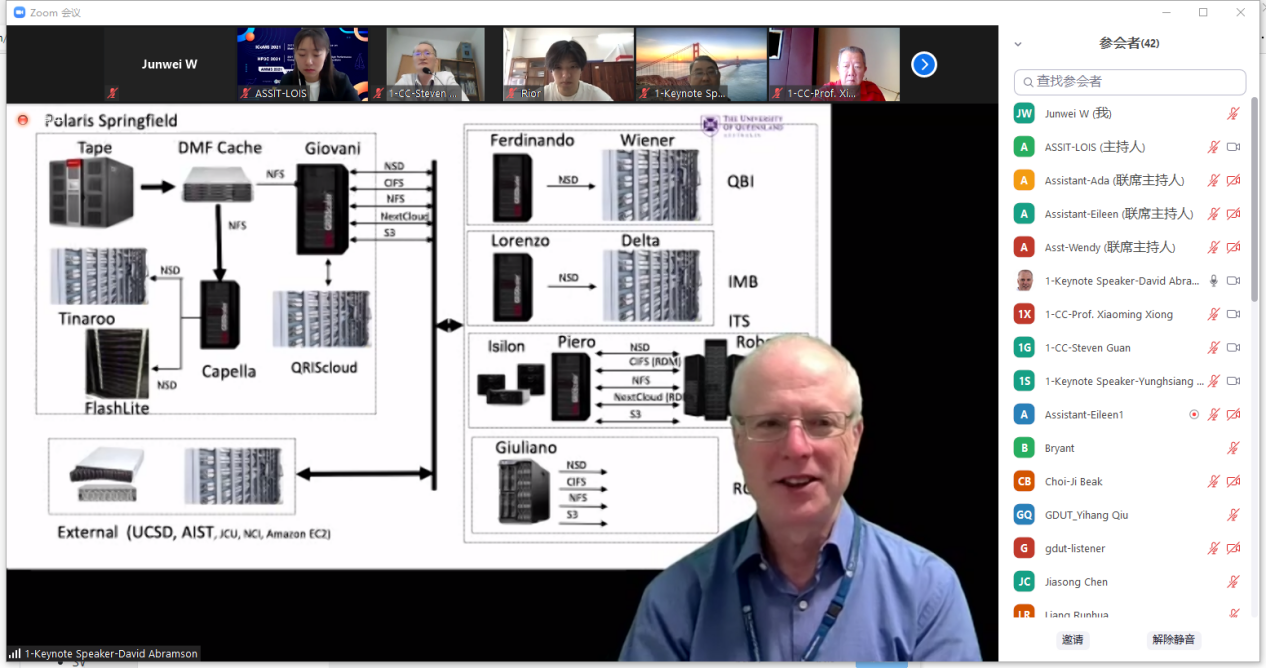Collapse the participants panel with chevron
1266x668 pixels.
click(1018, 44)
